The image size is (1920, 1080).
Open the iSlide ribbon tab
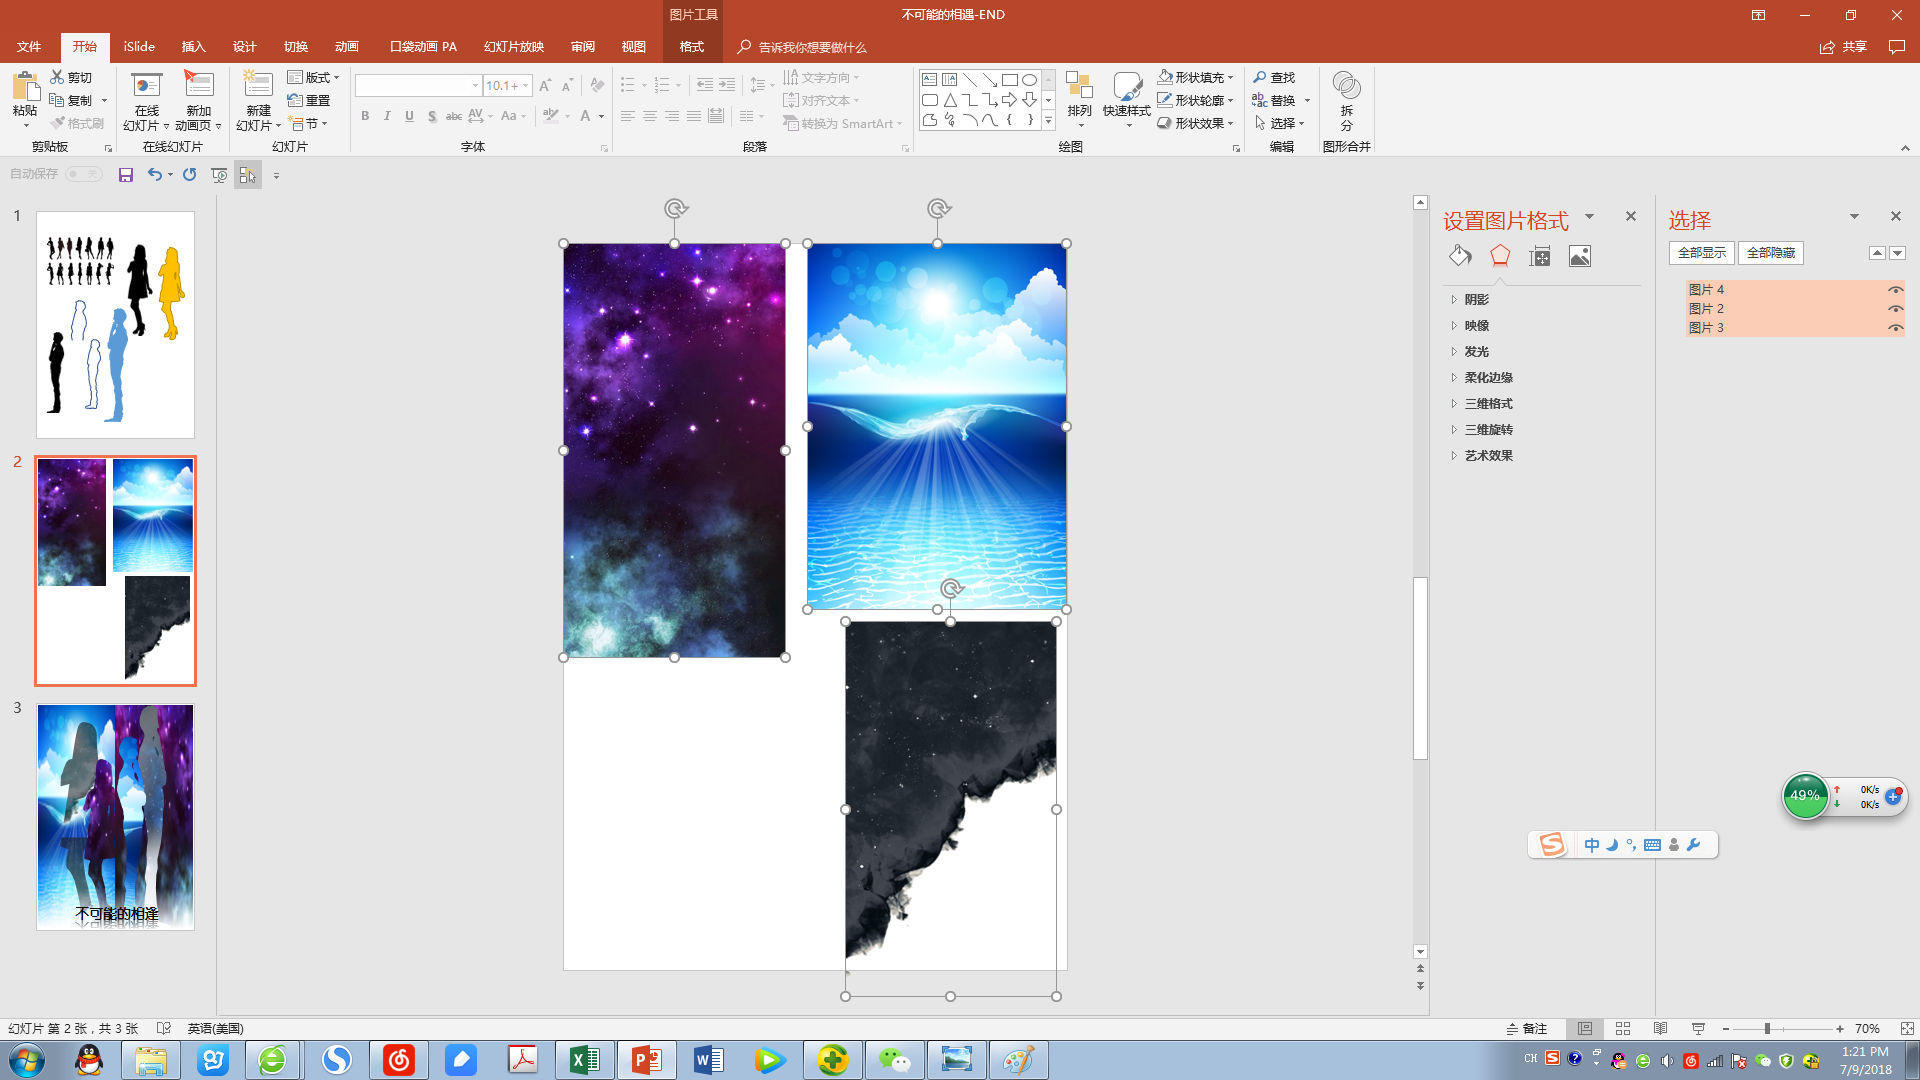tap(139, 47)
